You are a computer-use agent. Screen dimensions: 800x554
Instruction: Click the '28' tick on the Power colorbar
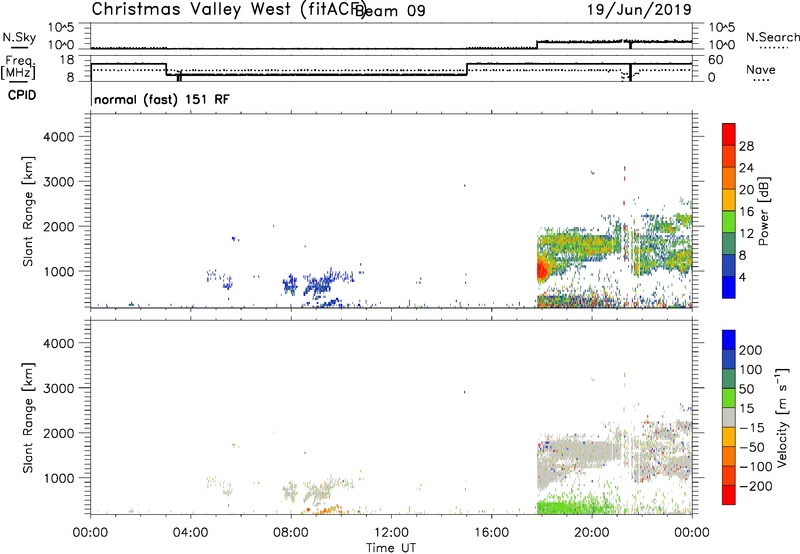click(746, 146)
